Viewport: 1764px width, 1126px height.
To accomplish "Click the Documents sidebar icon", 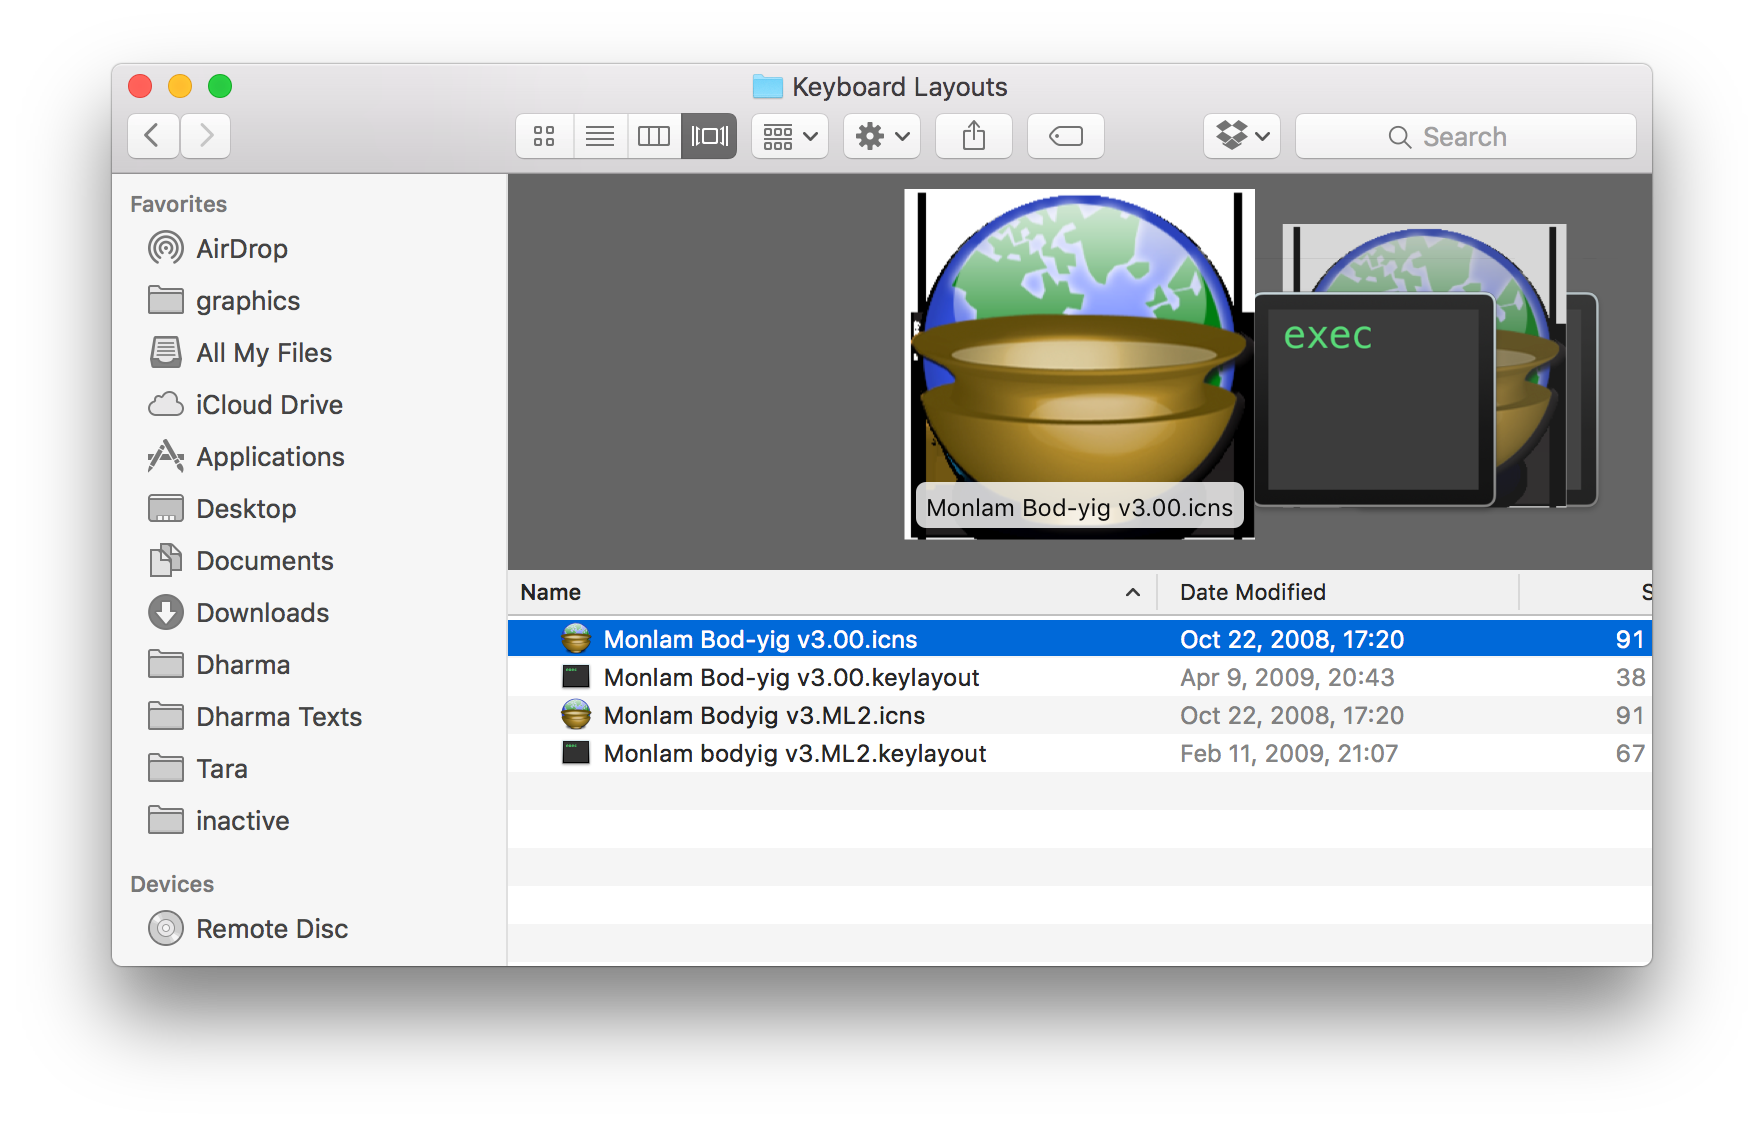I will (x=166, y=560).
